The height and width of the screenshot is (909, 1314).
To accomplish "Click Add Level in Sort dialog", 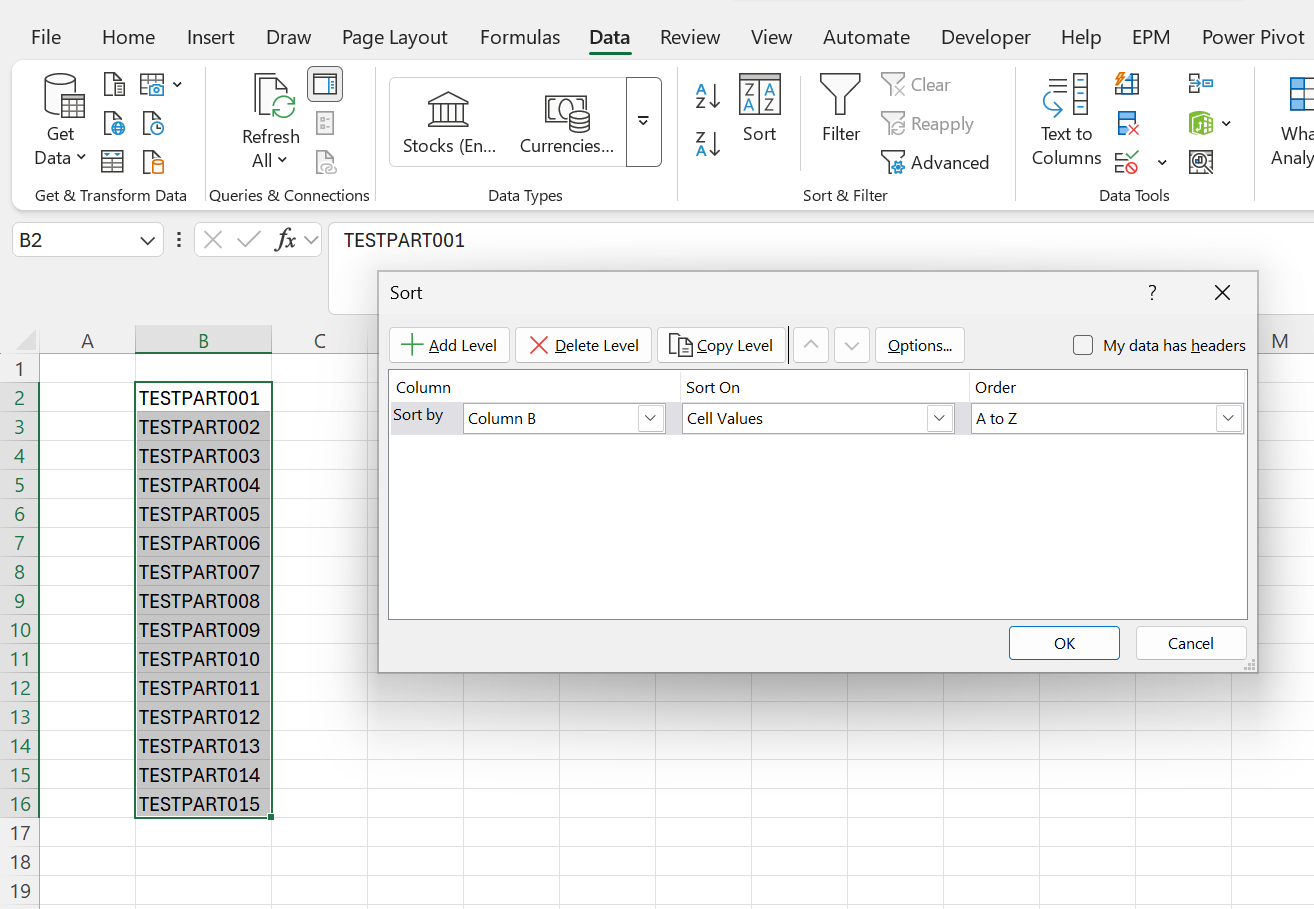I will point(450,345).
